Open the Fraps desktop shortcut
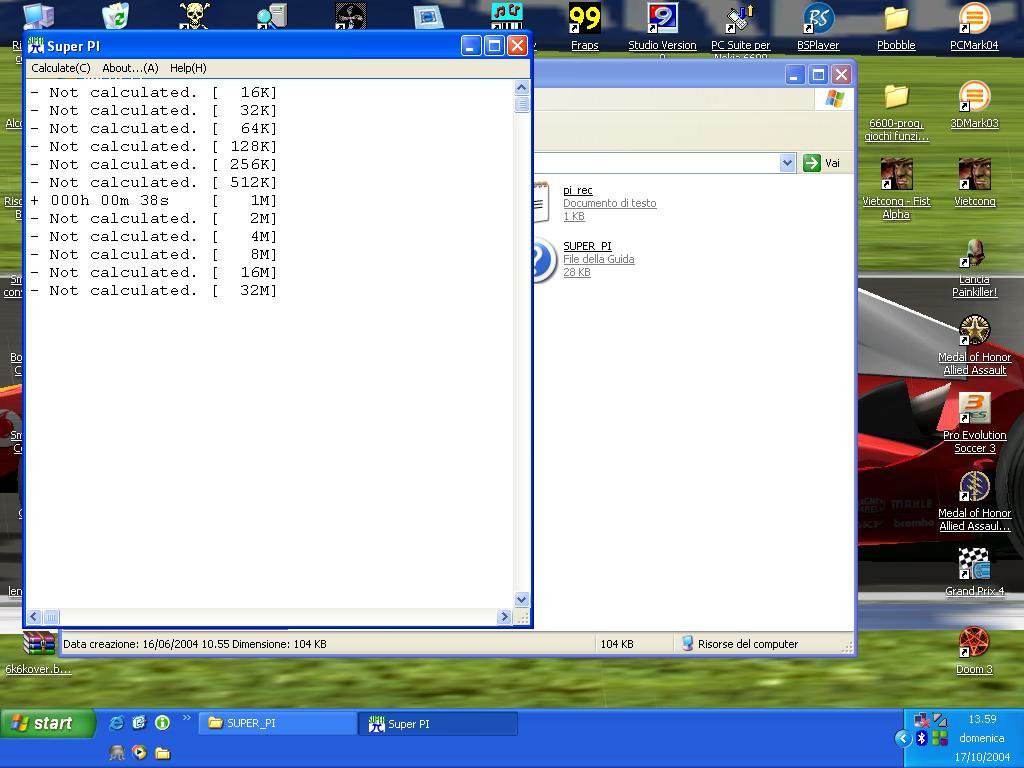Viewport: 1024px width, 768px height. click(x=584, y=27)
